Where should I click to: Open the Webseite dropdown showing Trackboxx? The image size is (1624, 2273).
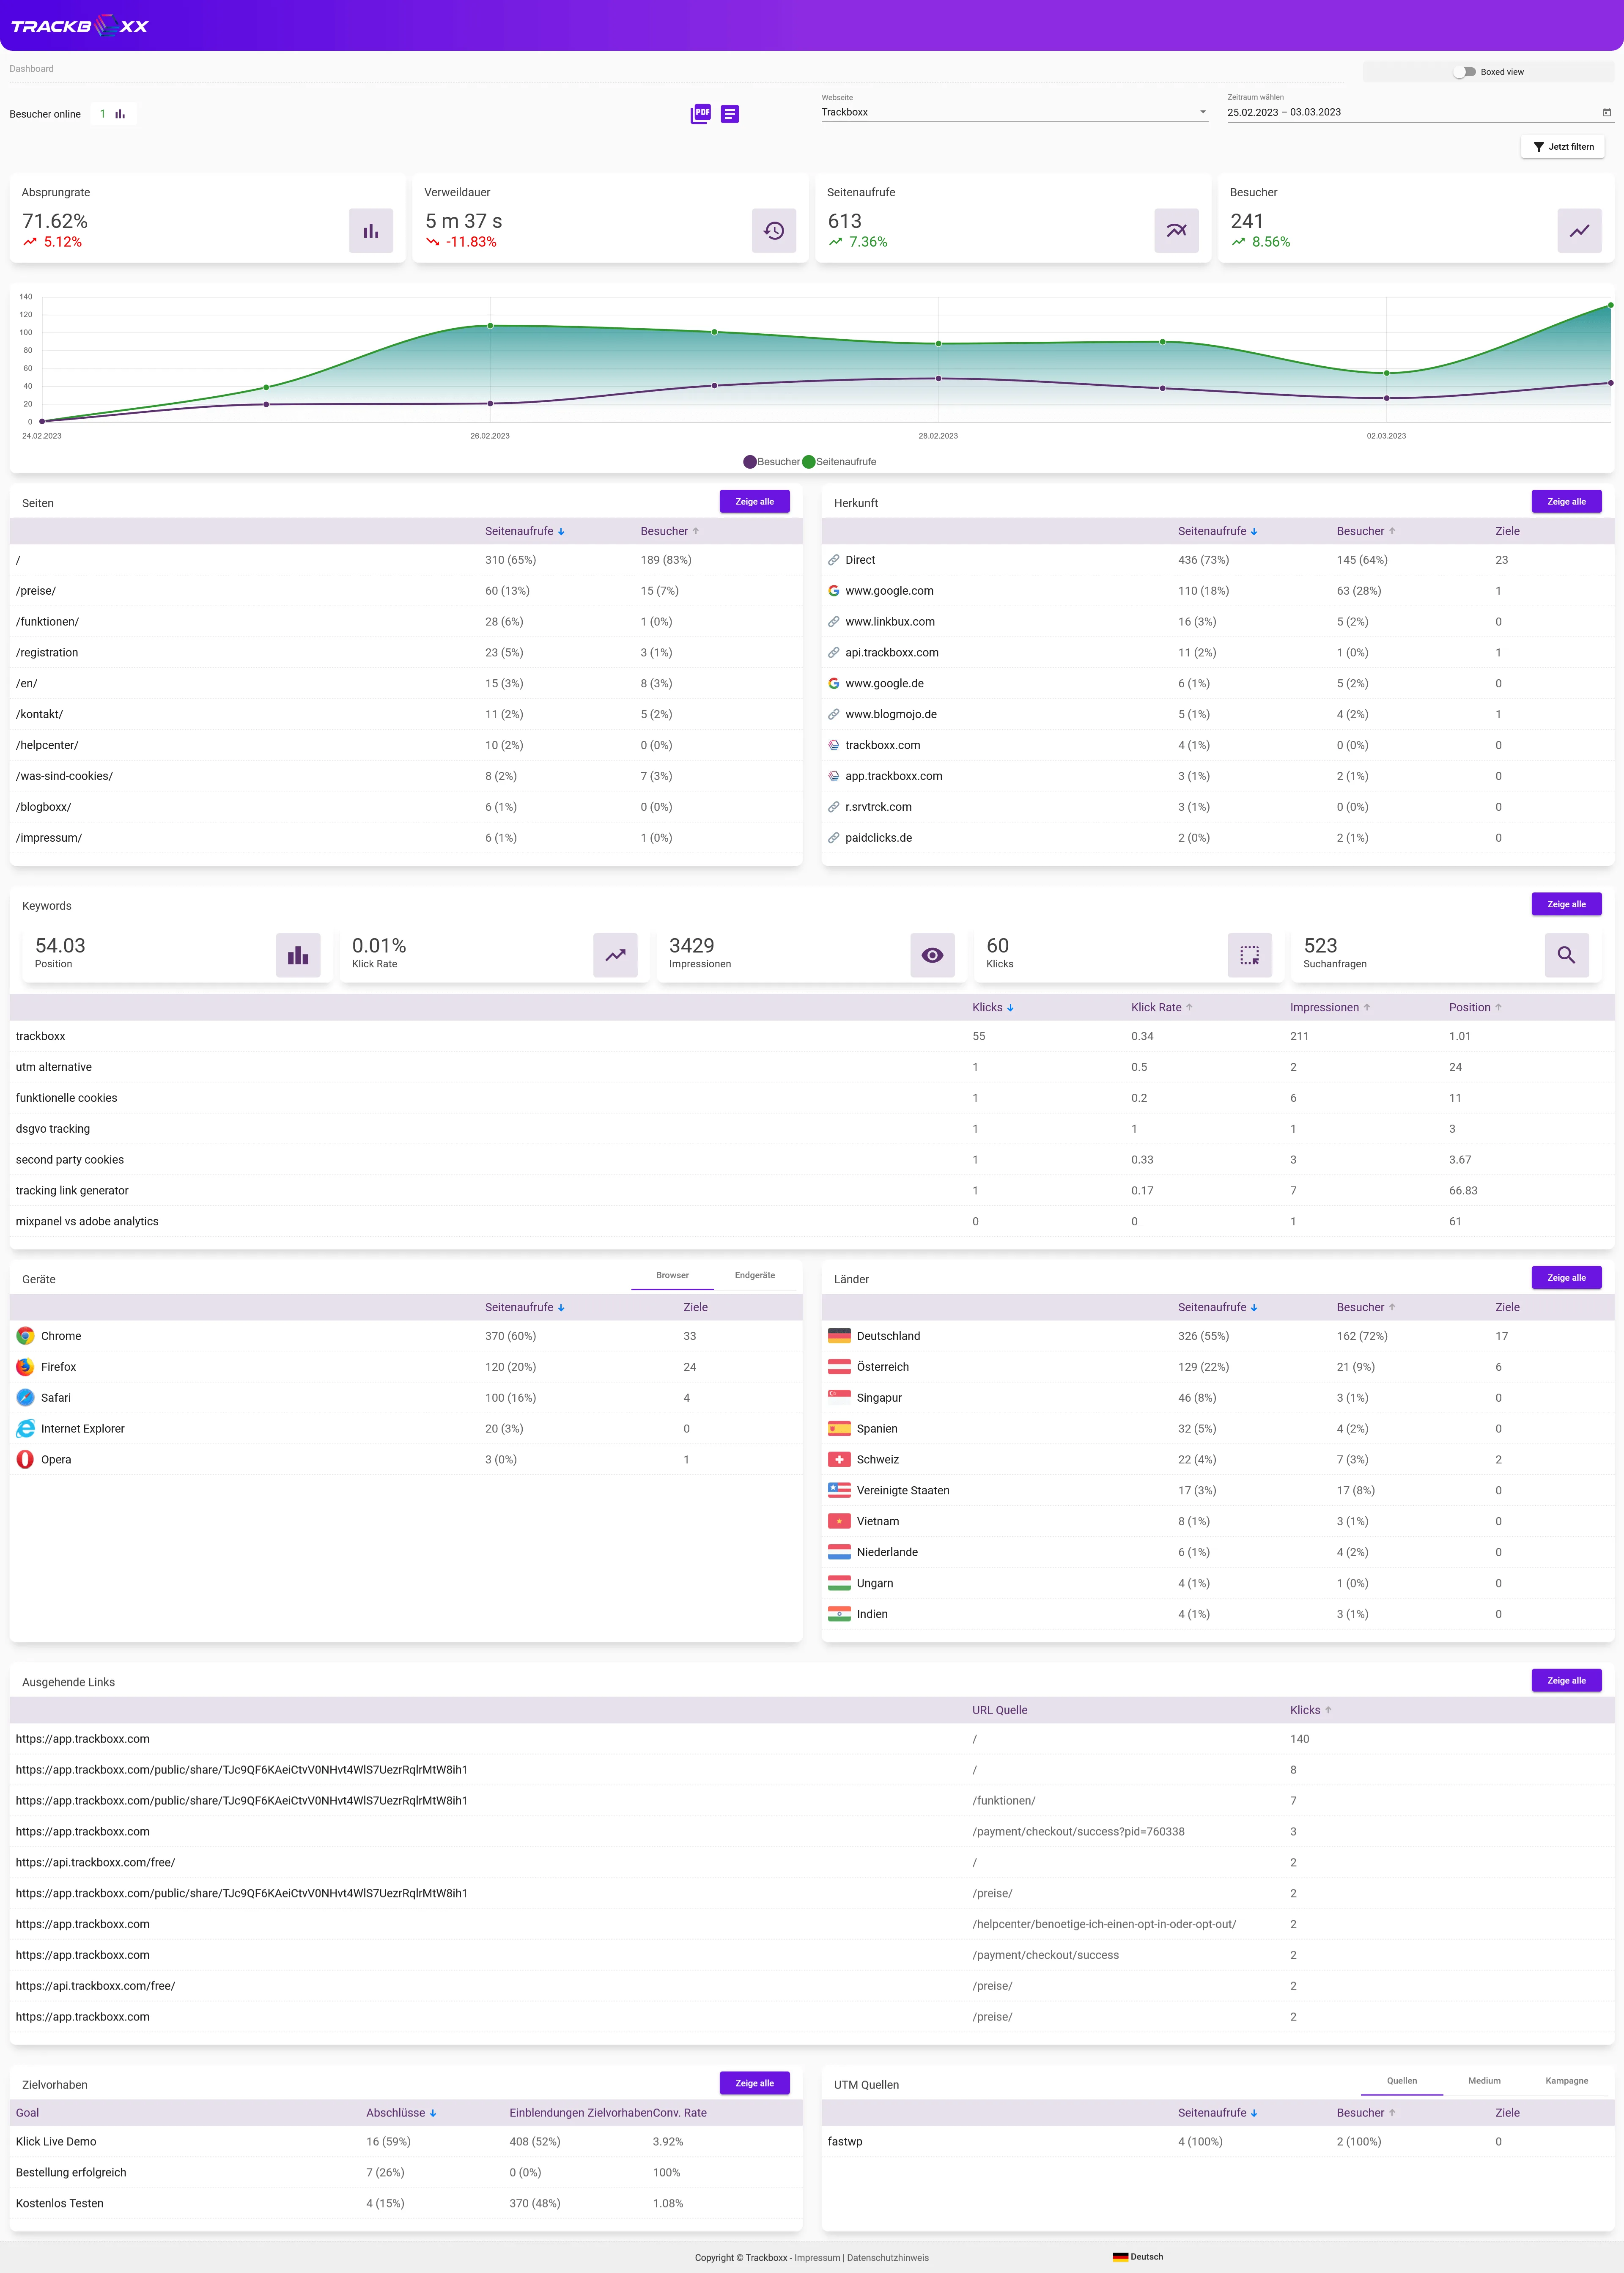1014,112
